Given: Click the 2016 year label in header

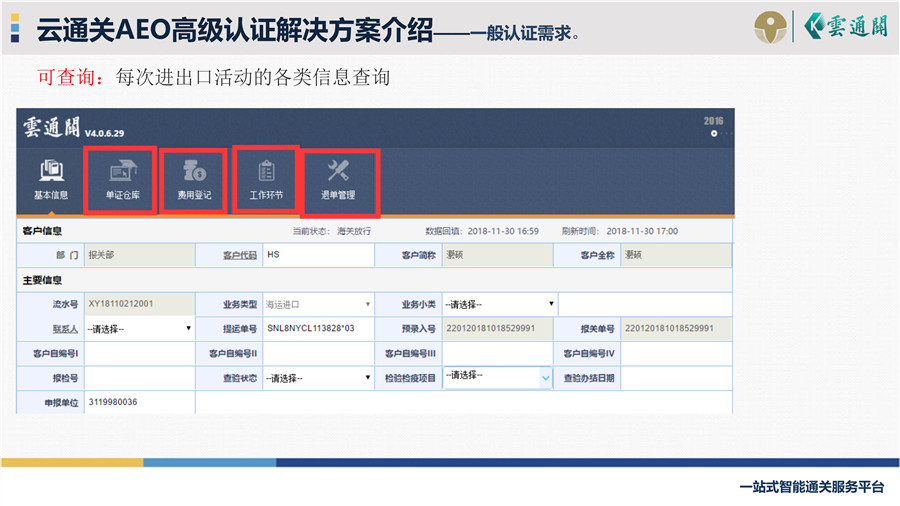Looking at the screenshot, I should coord(713,121).
